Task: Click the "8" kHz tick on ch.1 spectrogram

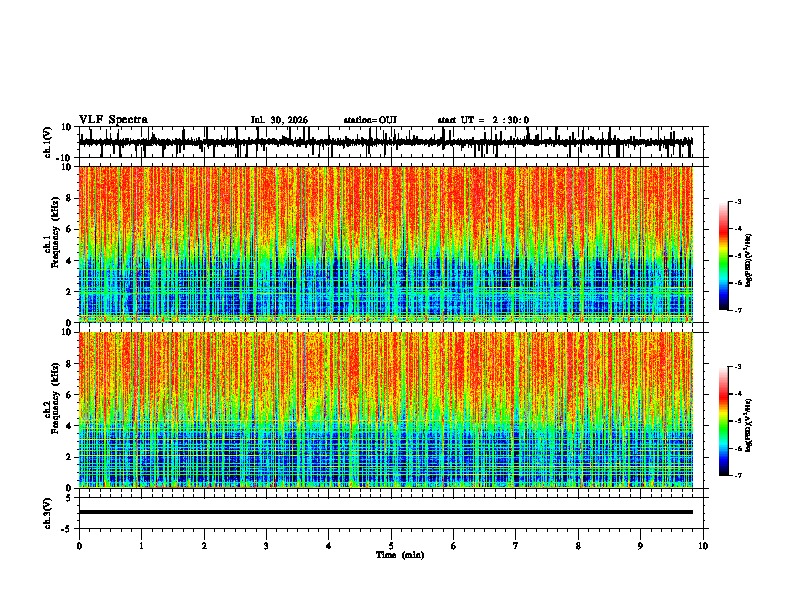Action: (x=69, y=198)
